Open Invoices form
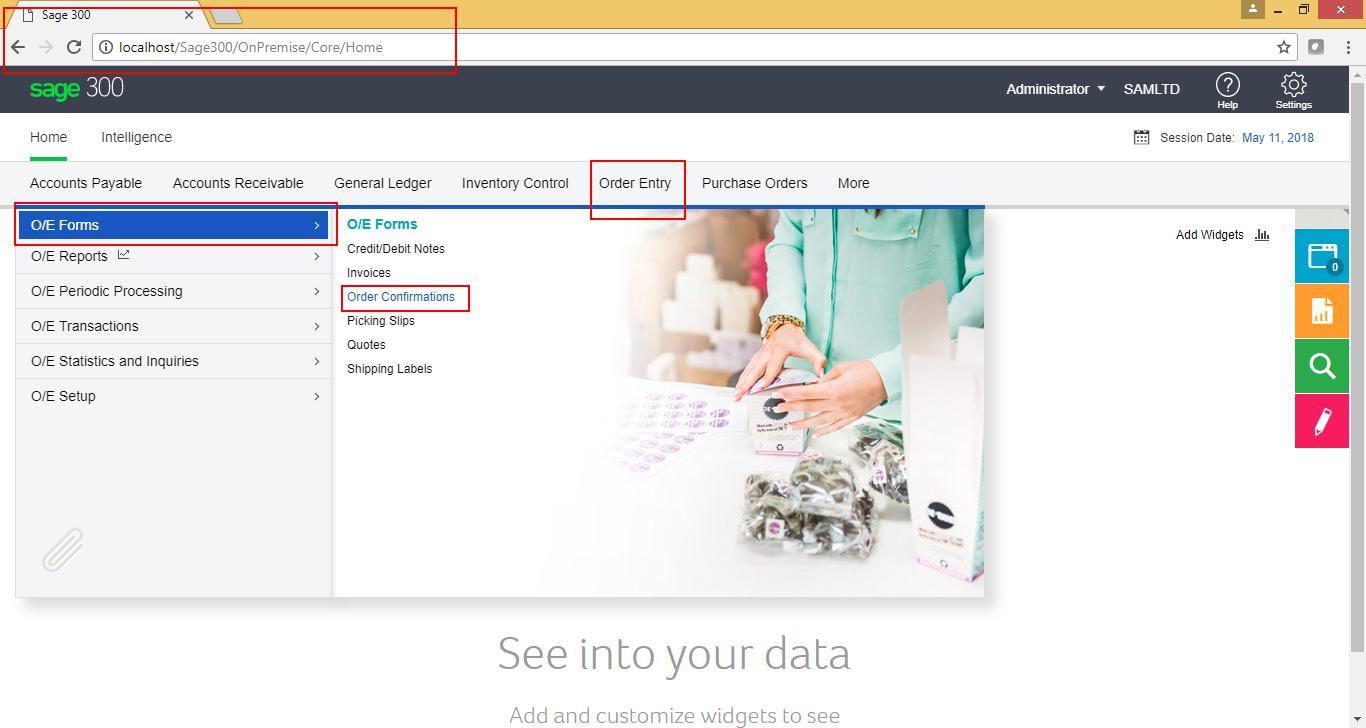This screenshot has height=728, width=1366. coord(369,273)
